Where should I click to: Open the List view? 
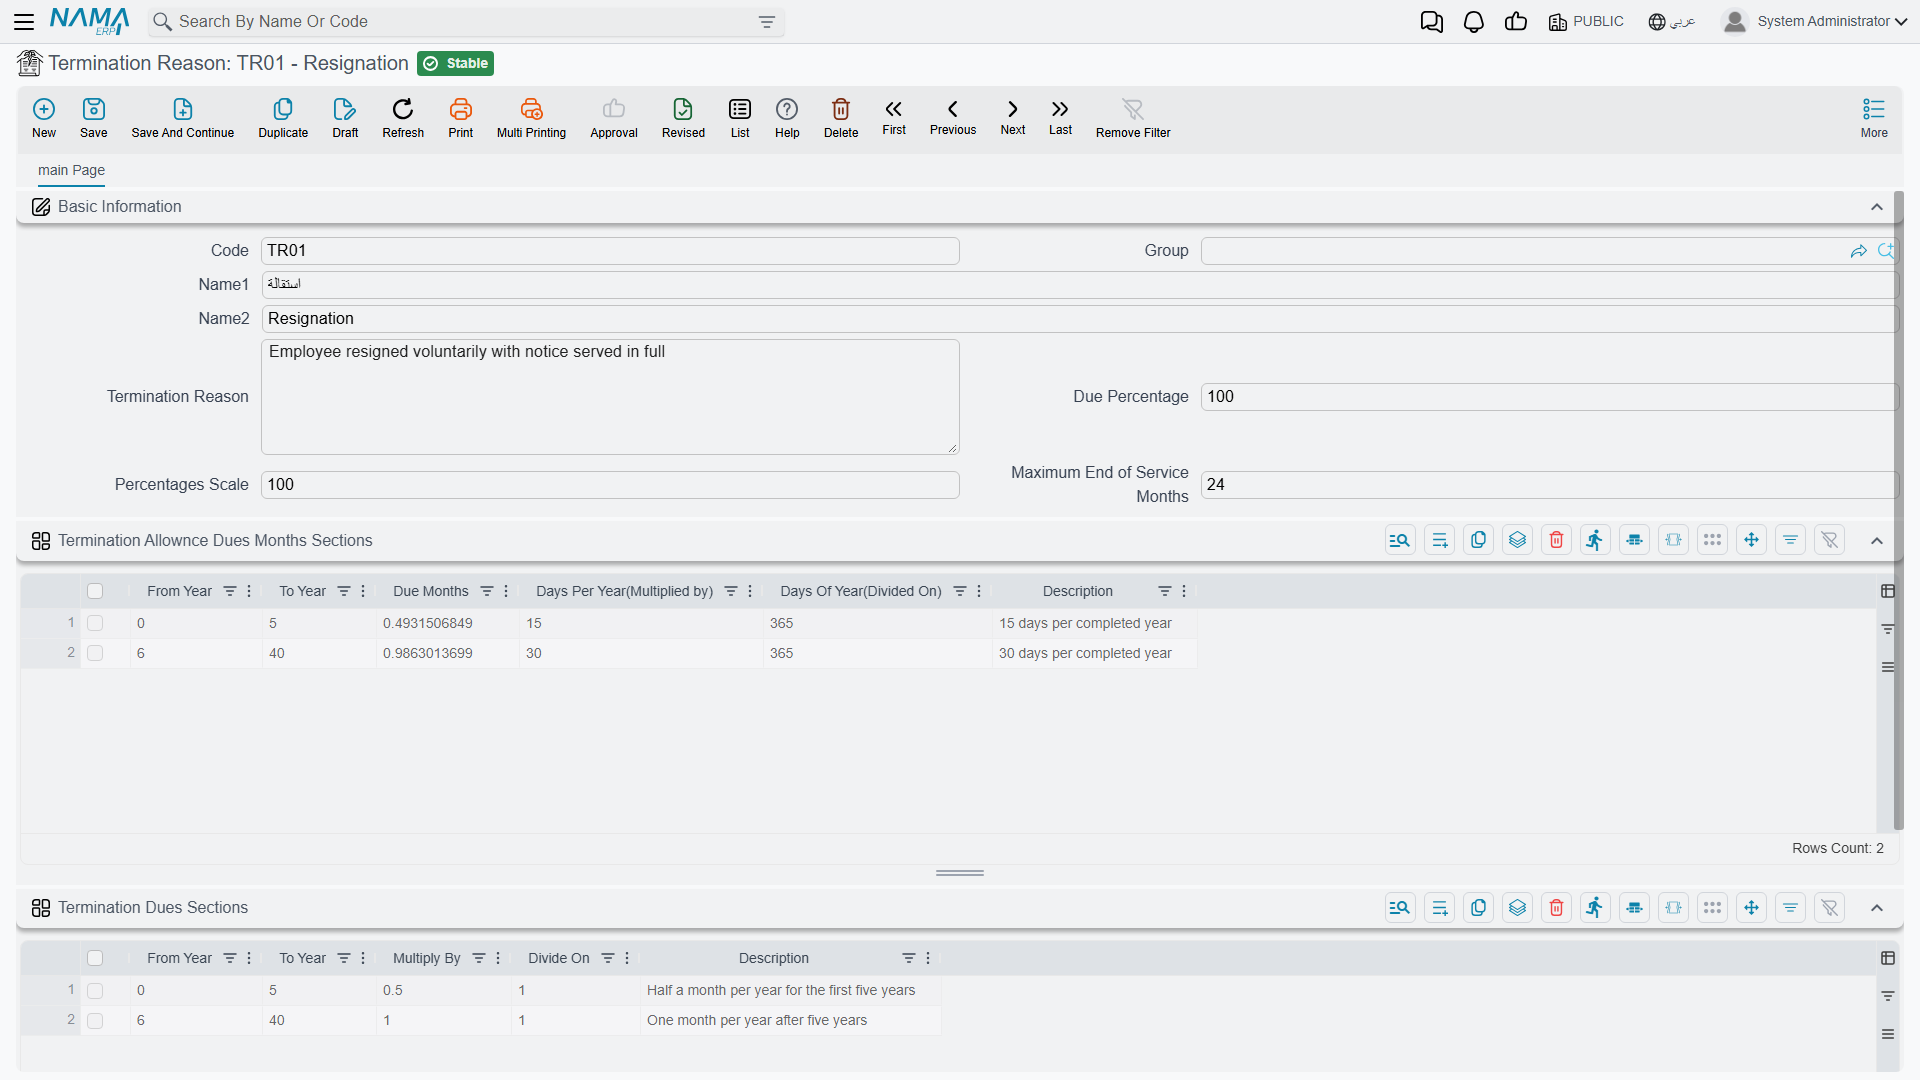740,118
